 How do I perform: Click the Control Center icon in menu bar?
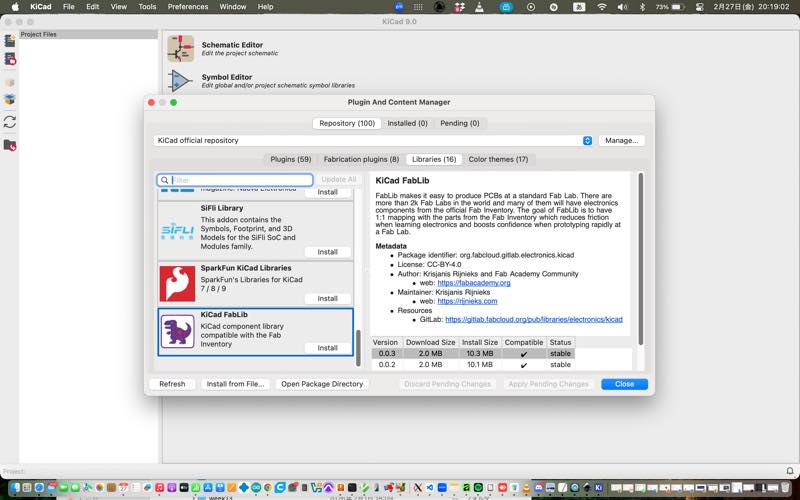point(699,7)
